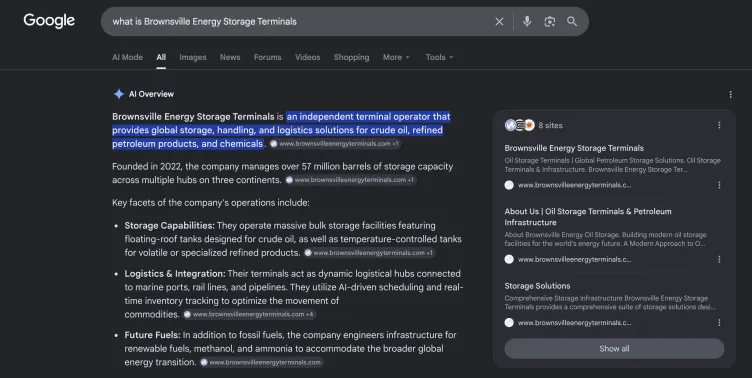Click highlighted text 'an independent terminal operator that'
The height and width of the screenshot is (378, 752).
368,117
